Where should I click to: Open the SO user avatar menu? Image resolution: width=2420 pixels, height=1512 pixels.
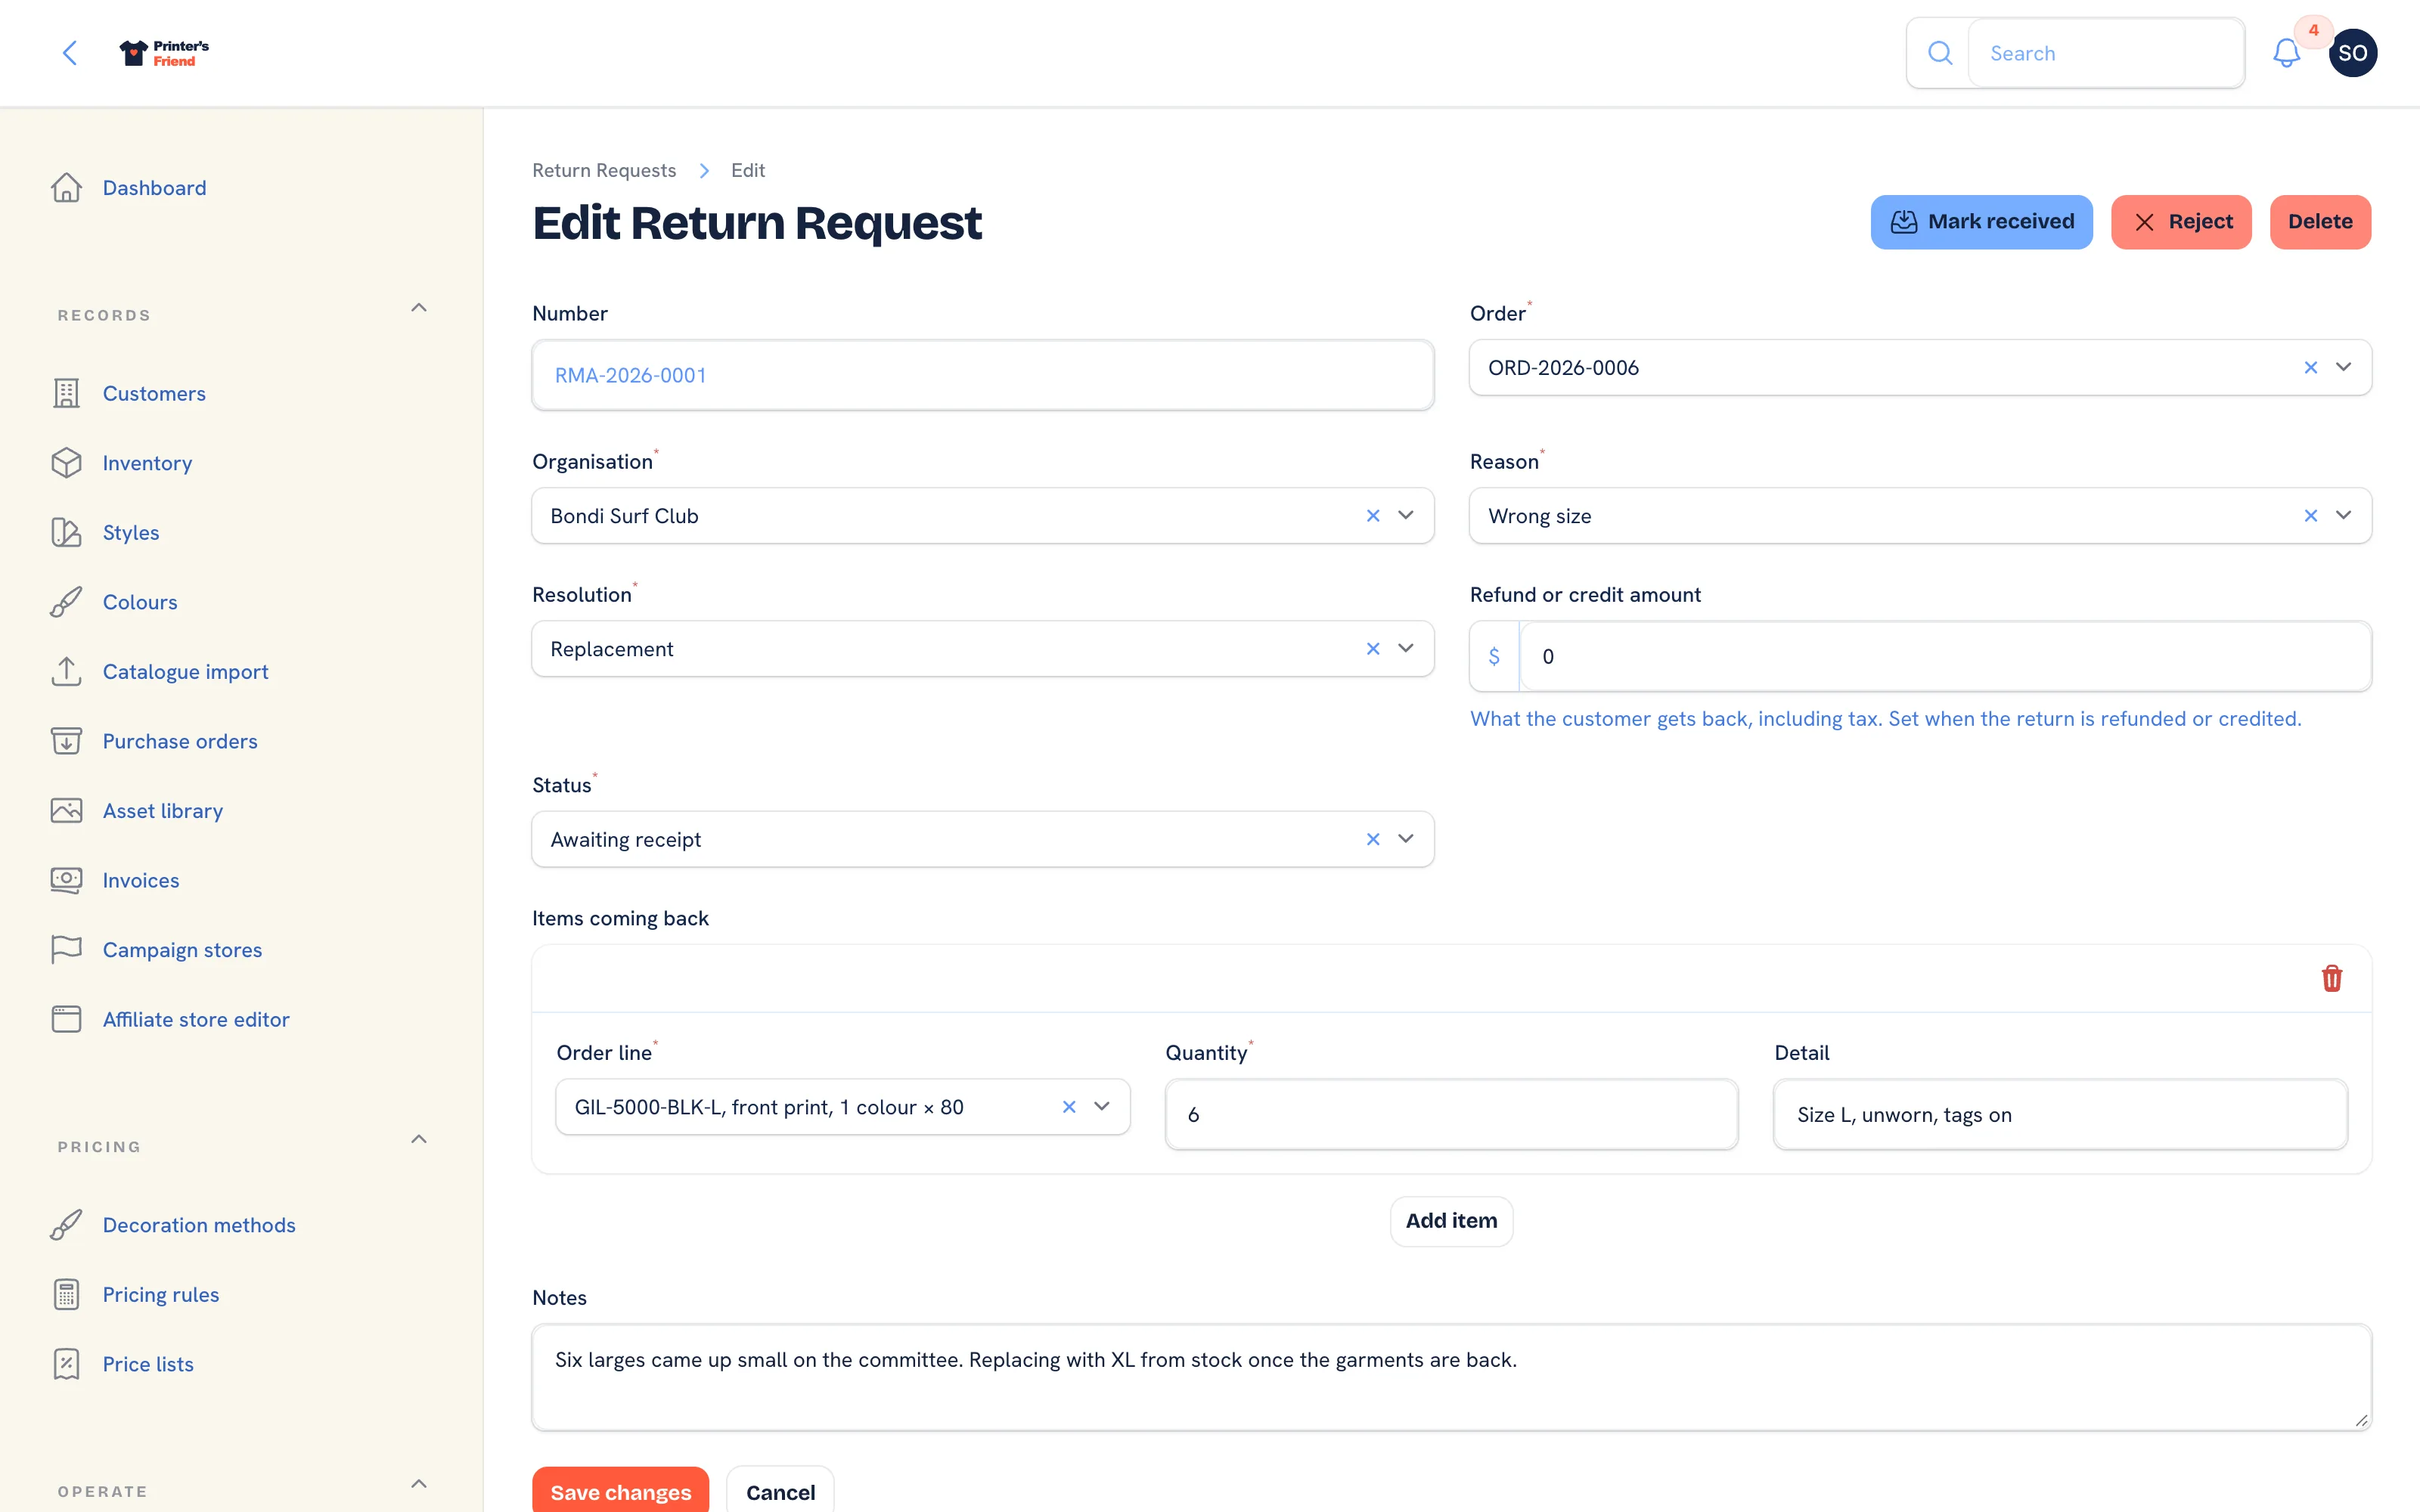(x=2353, y=53)
